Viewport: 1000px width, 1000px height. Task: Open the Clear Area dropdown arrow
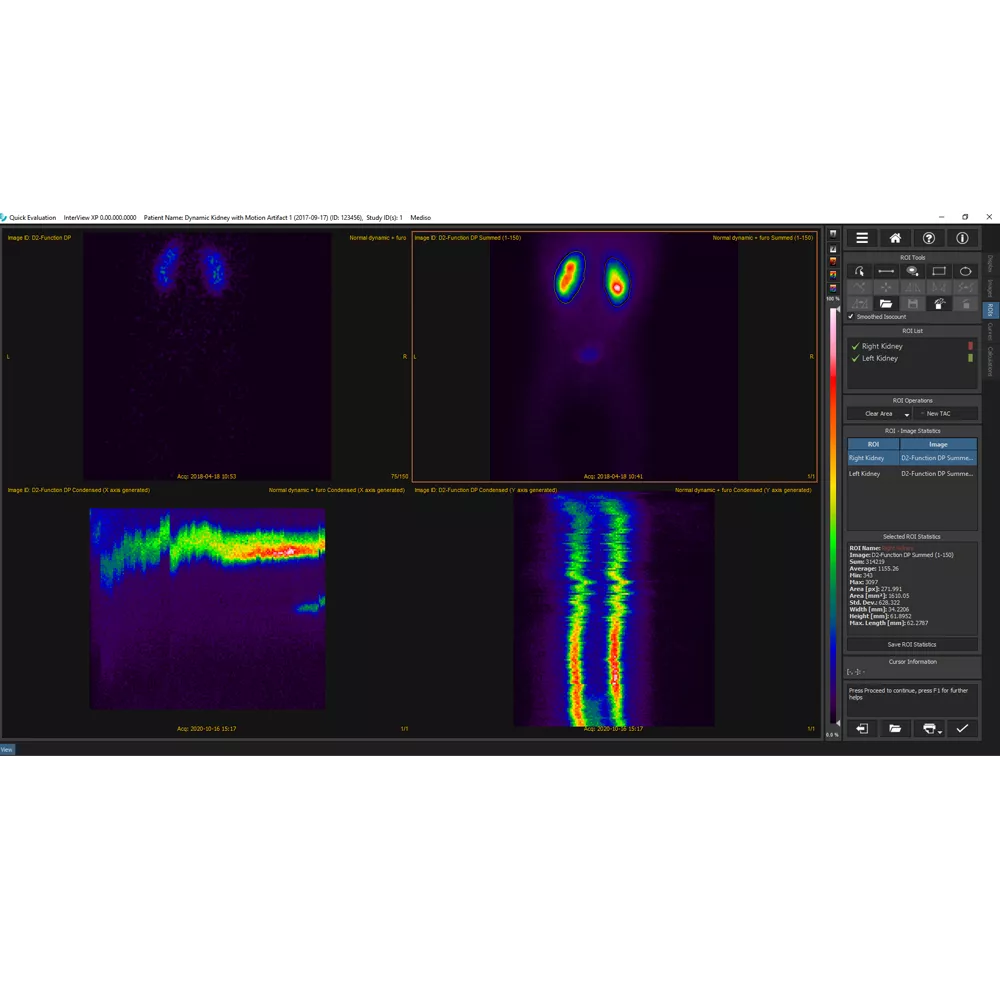coord(906,414)
